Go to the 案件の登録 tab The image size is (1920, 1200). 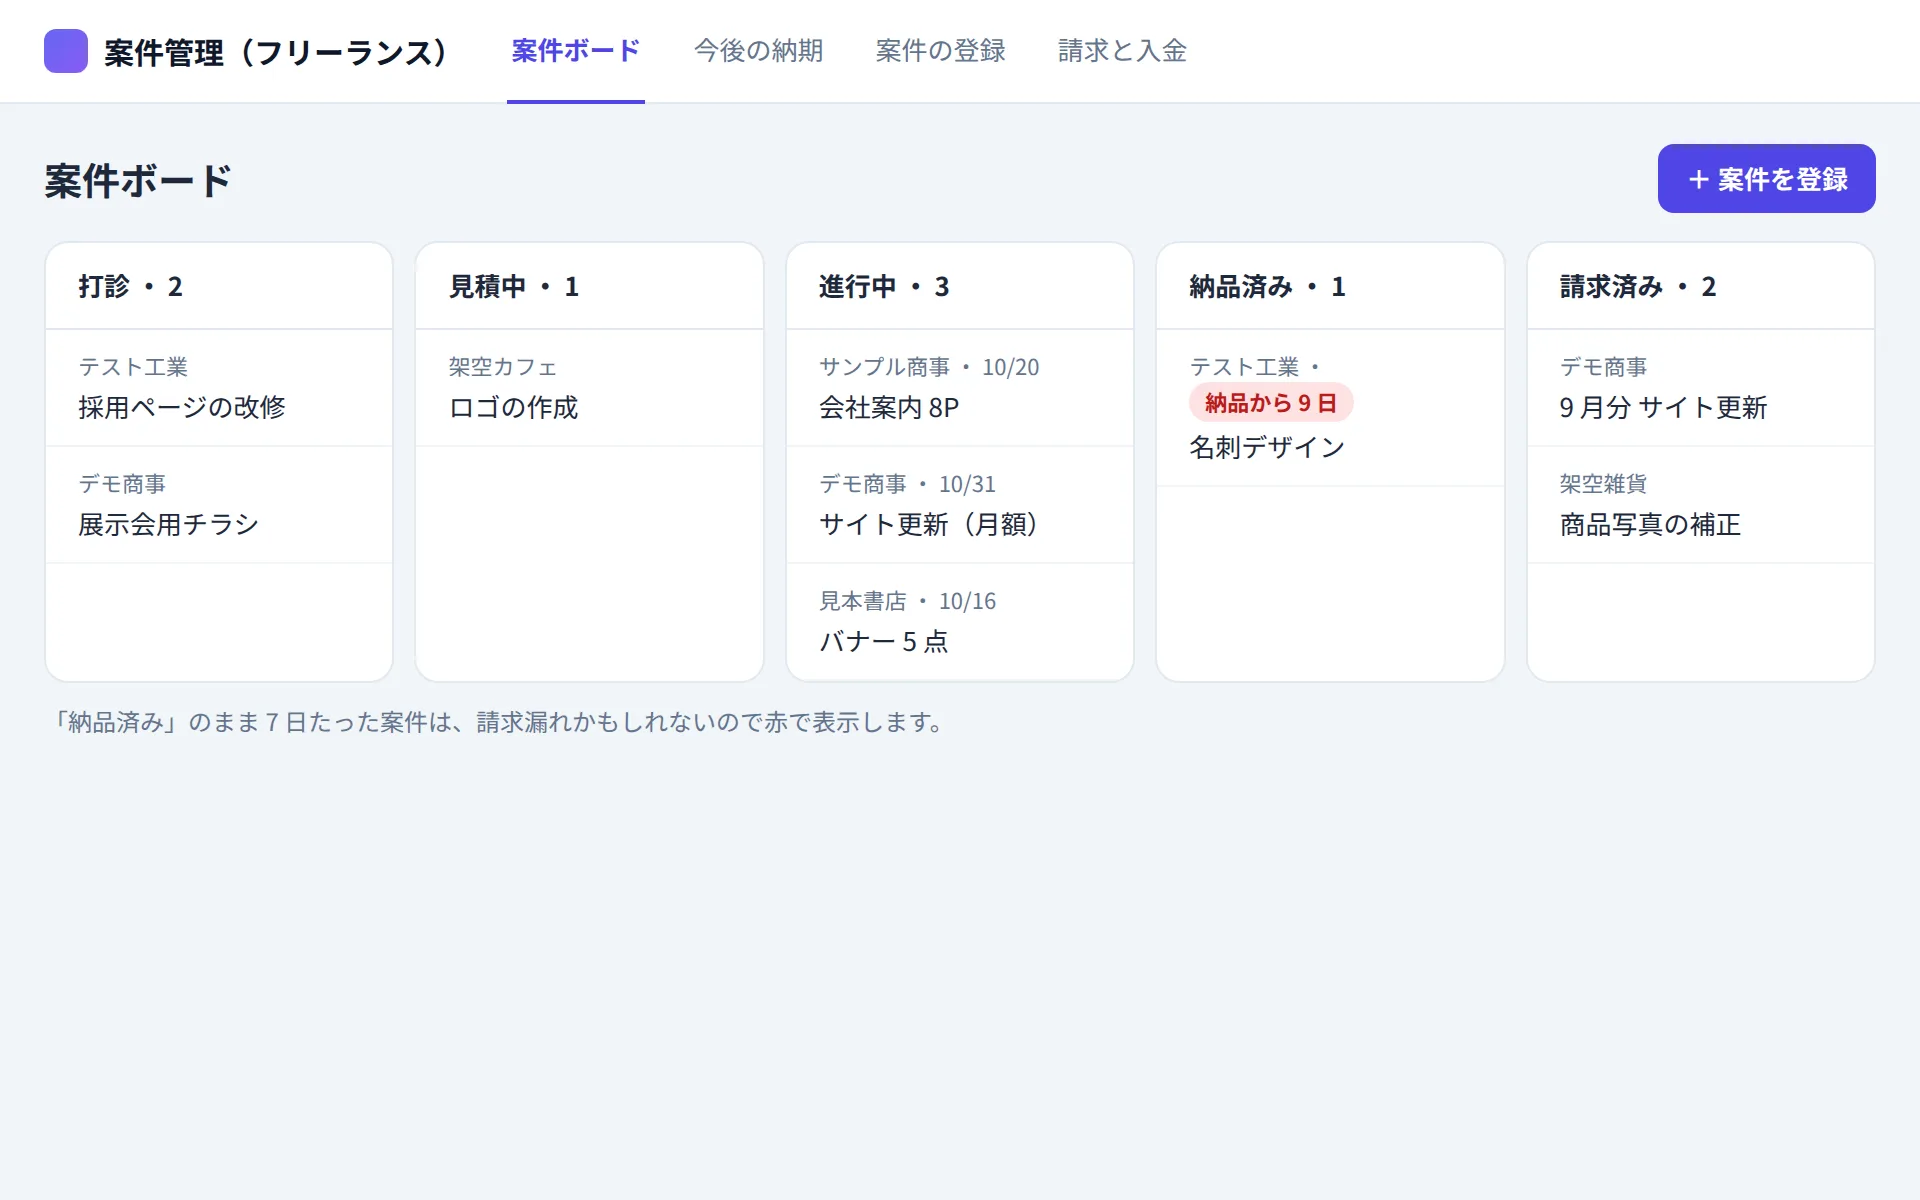coord(941,51)
